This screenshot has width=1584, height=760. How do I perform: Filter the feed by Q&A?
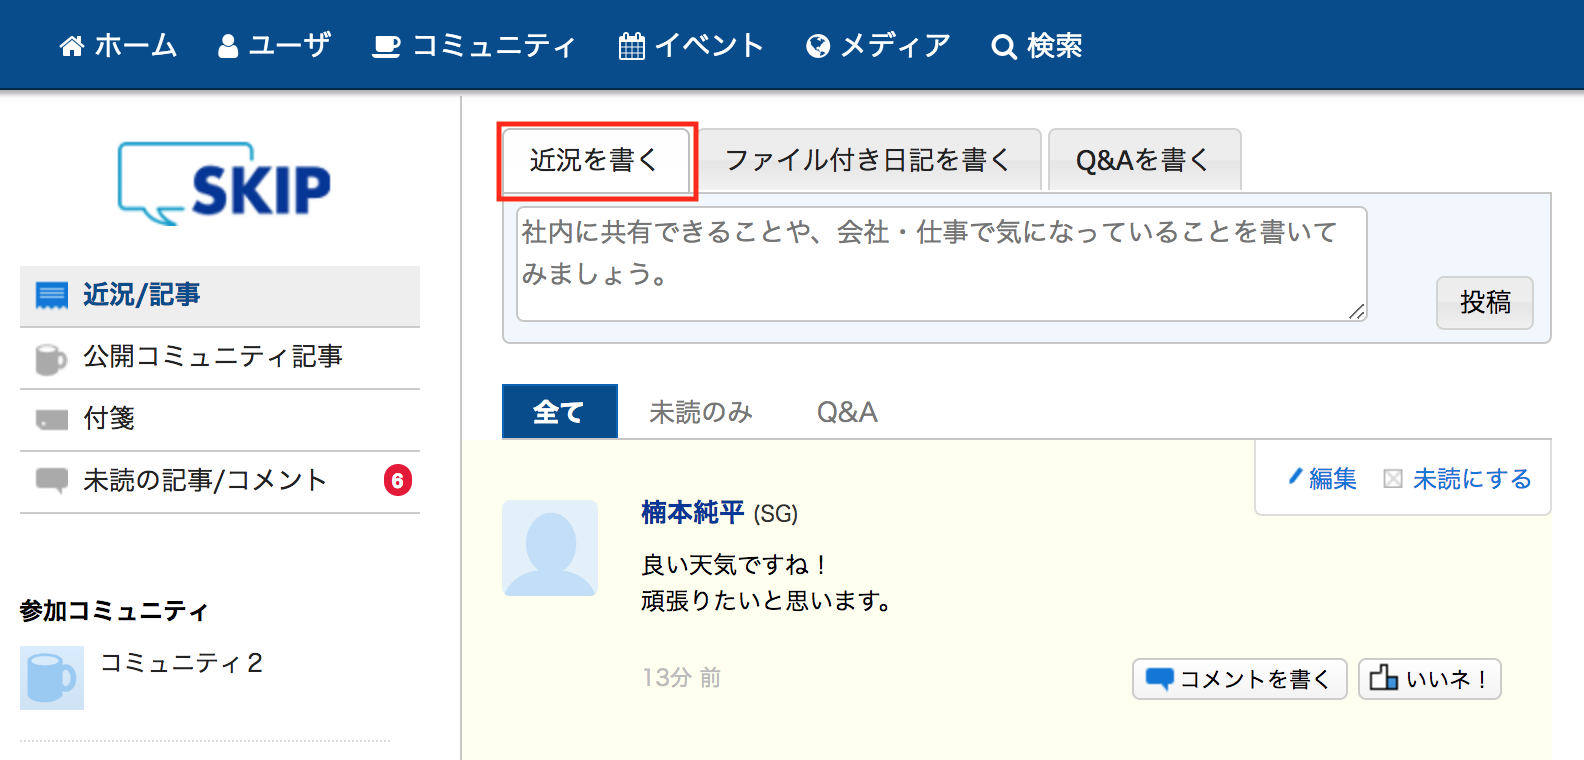pos(847,412)
